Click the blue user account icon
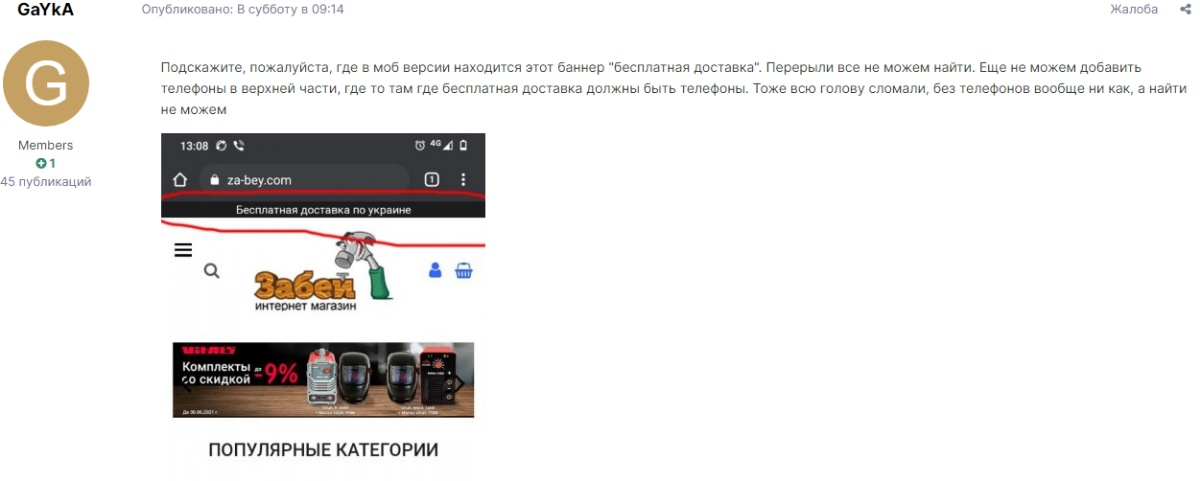 pos(435,270)
